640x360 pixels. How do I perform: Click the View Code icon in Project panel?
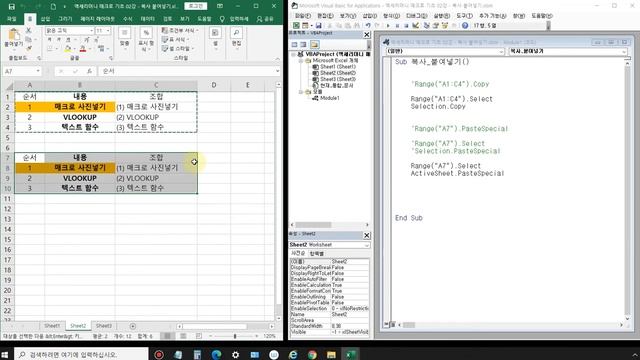point(294,44)
